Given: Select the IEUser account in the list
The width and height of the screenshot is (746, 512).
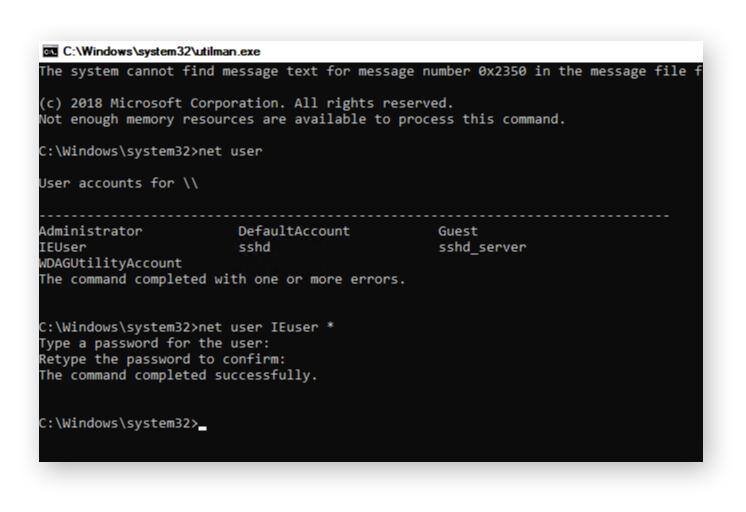Looking at the screenshot, I should (x=62, y=247).
